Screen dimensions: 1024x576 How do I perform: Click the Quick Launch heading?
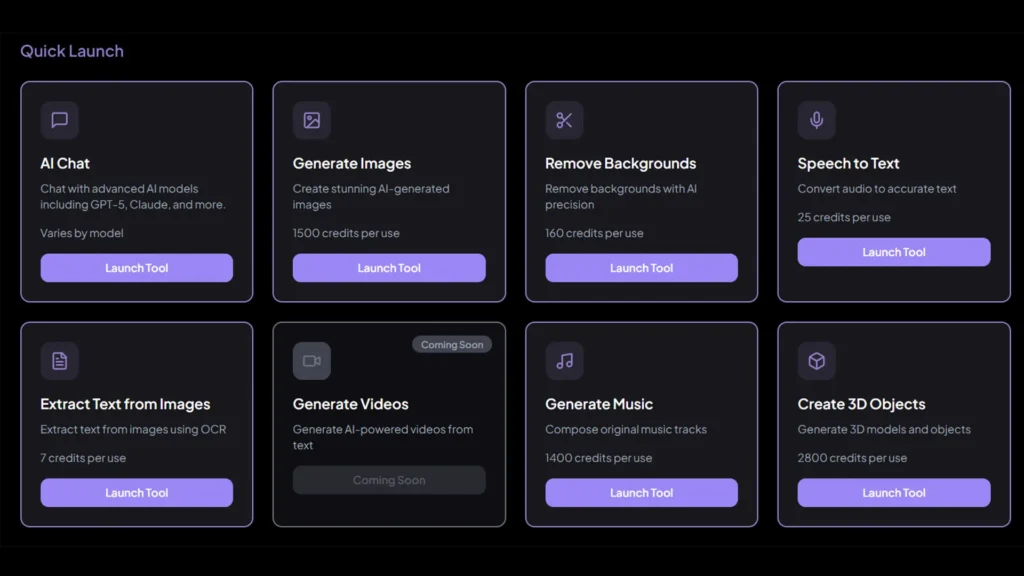tap(71, 50)
